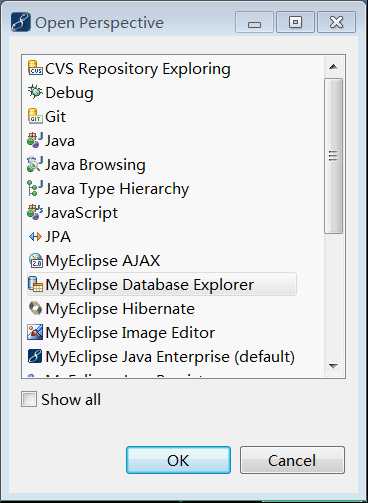Click the MyEclipse Hibernate icon

click(x=35, y=308)
